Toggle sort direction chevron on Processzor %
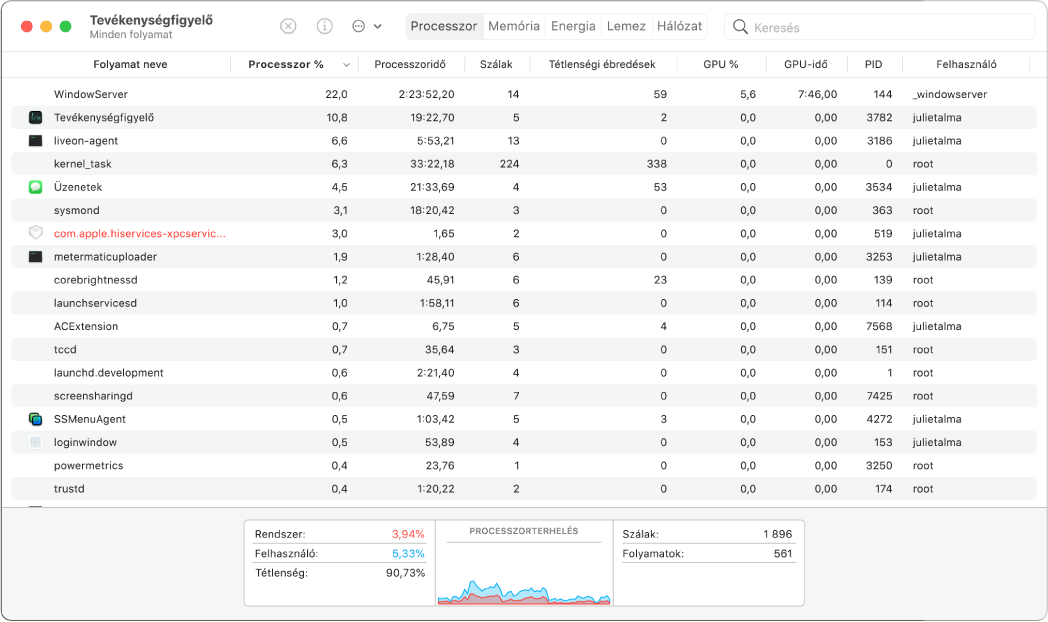 pos(346,65)
